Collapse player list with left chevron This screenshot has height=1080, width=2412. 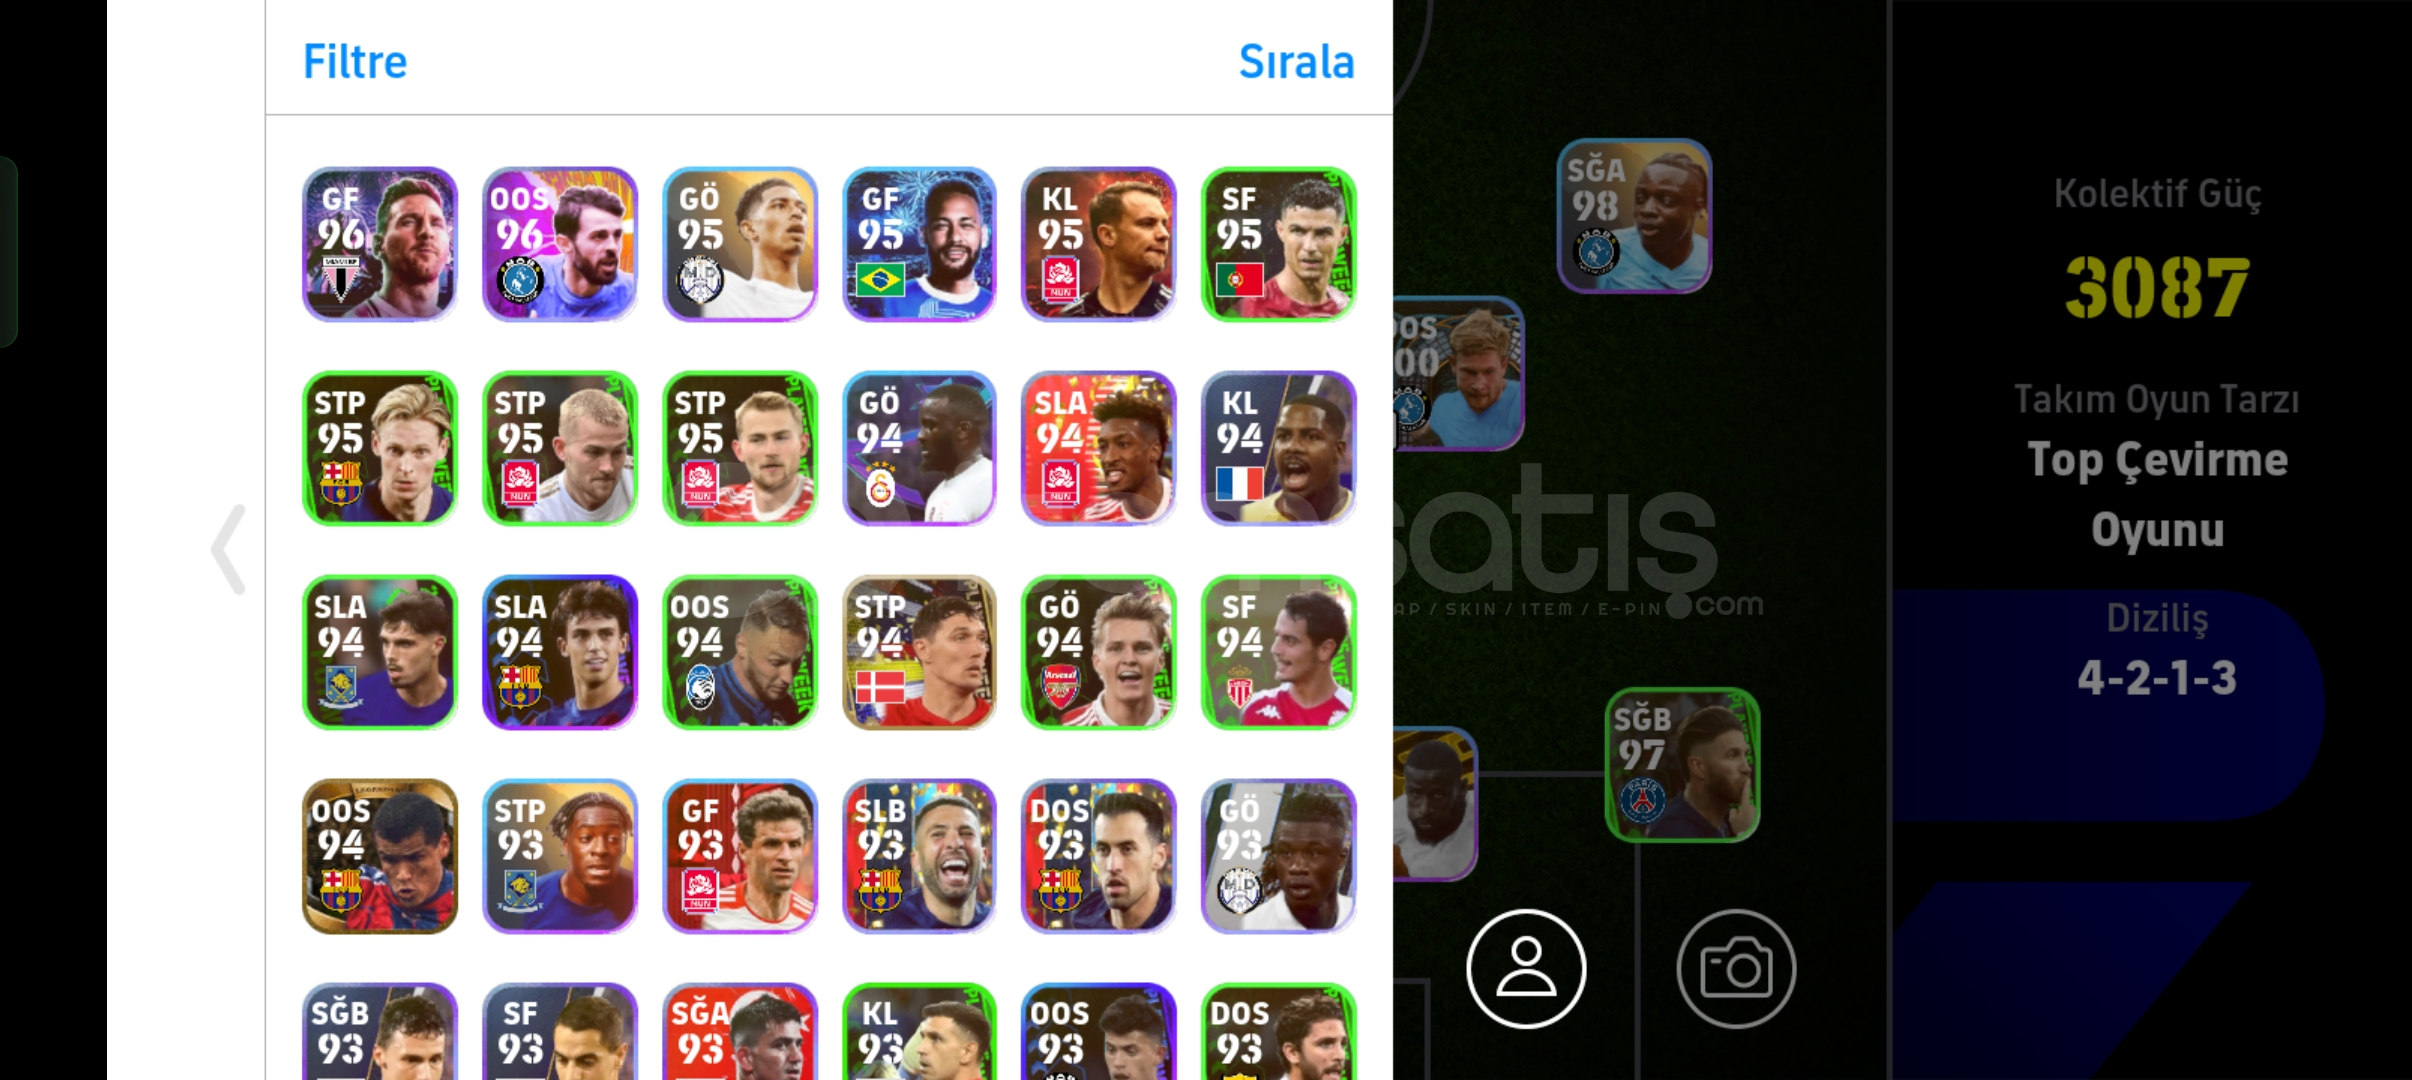pyautogui.click(x=229, y=549)
